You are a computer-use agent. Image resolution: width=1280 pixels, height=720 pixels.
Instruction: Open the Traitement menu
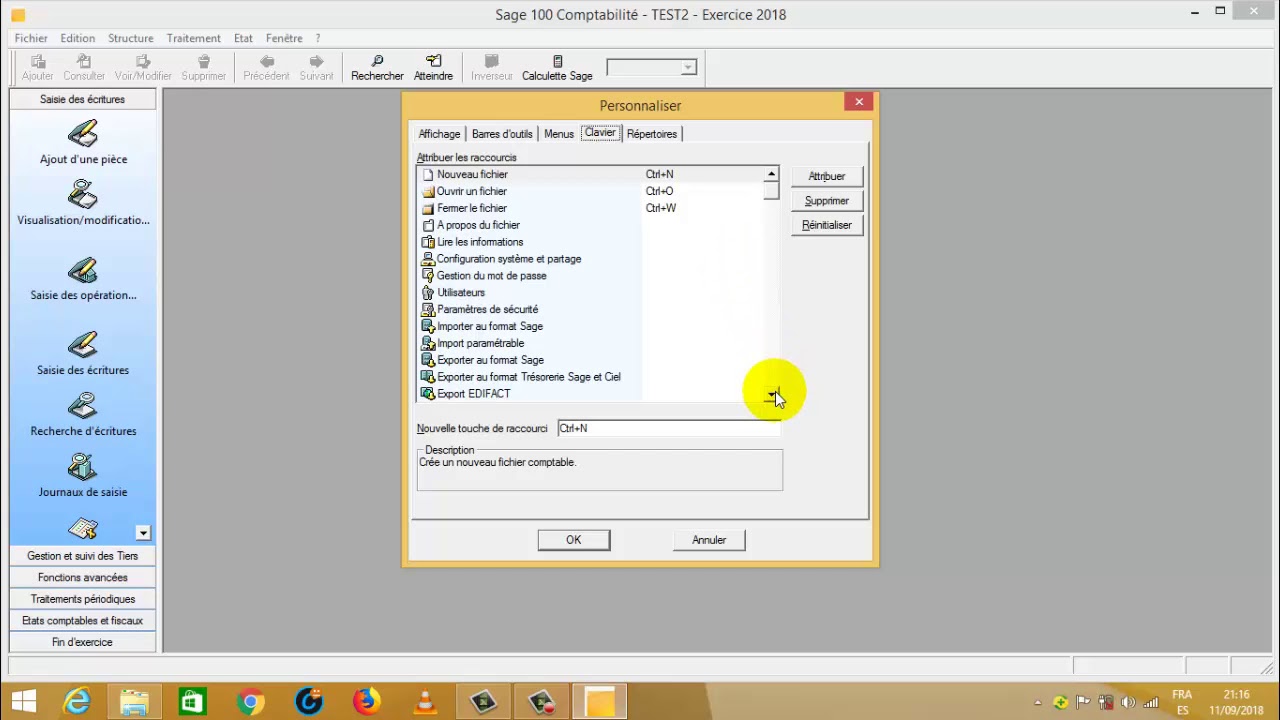coord(194,38)
